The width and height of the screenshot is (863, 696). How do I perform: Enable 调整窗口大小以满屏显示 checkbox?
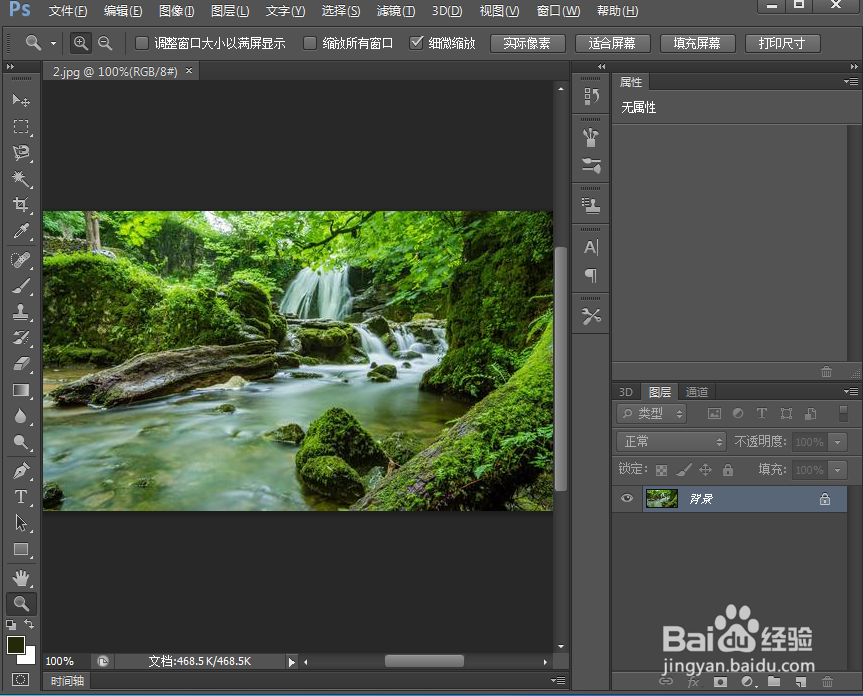point(141,43)
